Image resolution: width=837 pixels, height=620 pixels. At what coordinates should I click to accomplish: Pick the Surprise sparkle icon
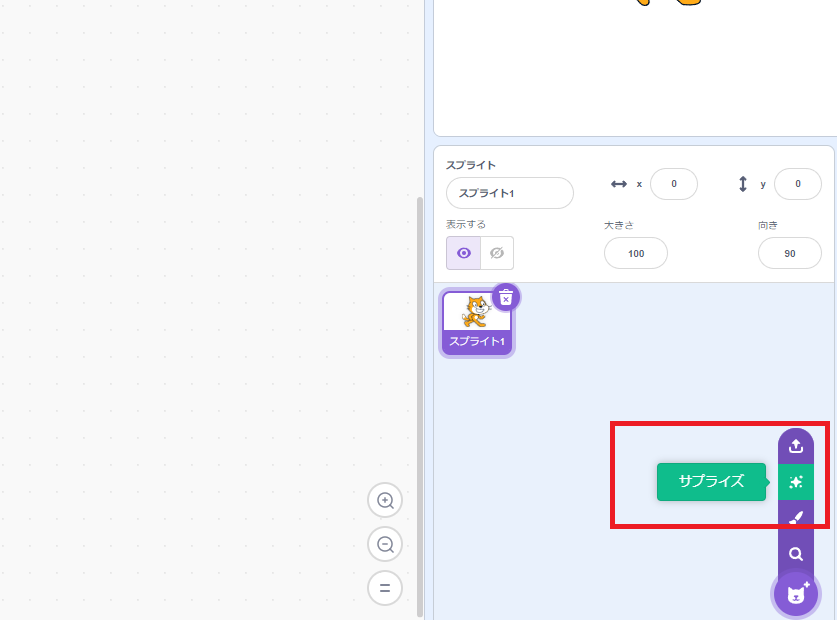tap(796, 482)
